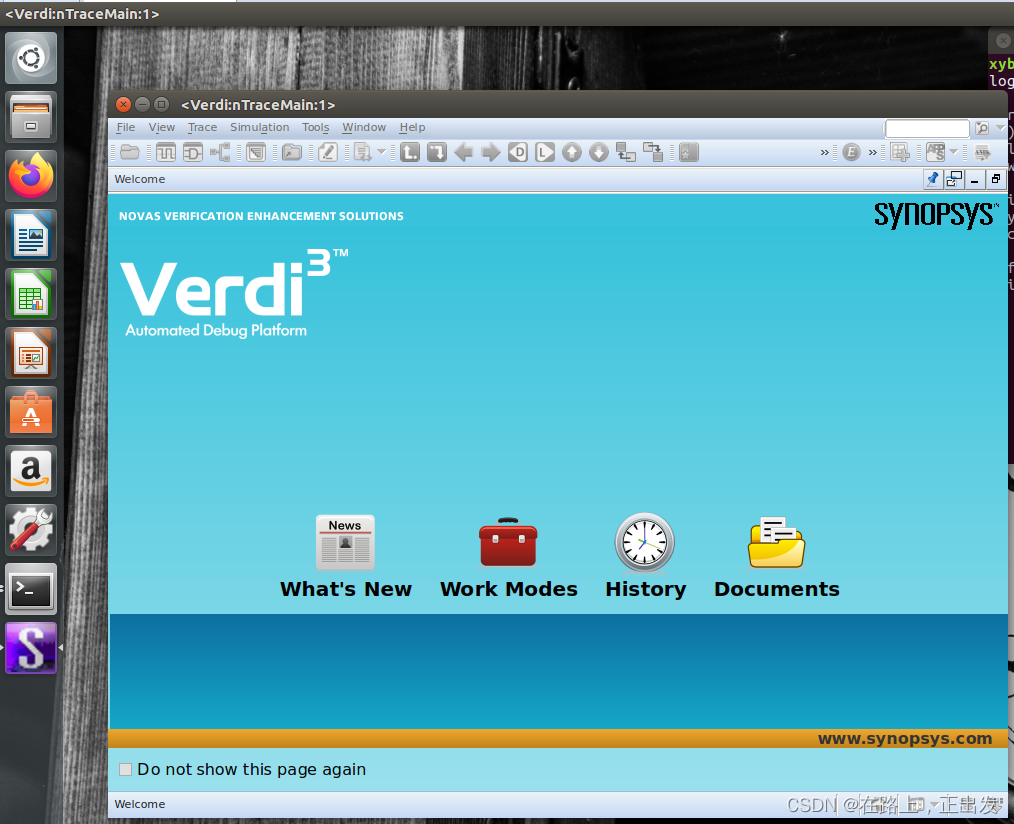This screenshot has height=824, width=1014.
Task: Click the hierarchy tree toolbar icon
Action: (x=221, y=153)
